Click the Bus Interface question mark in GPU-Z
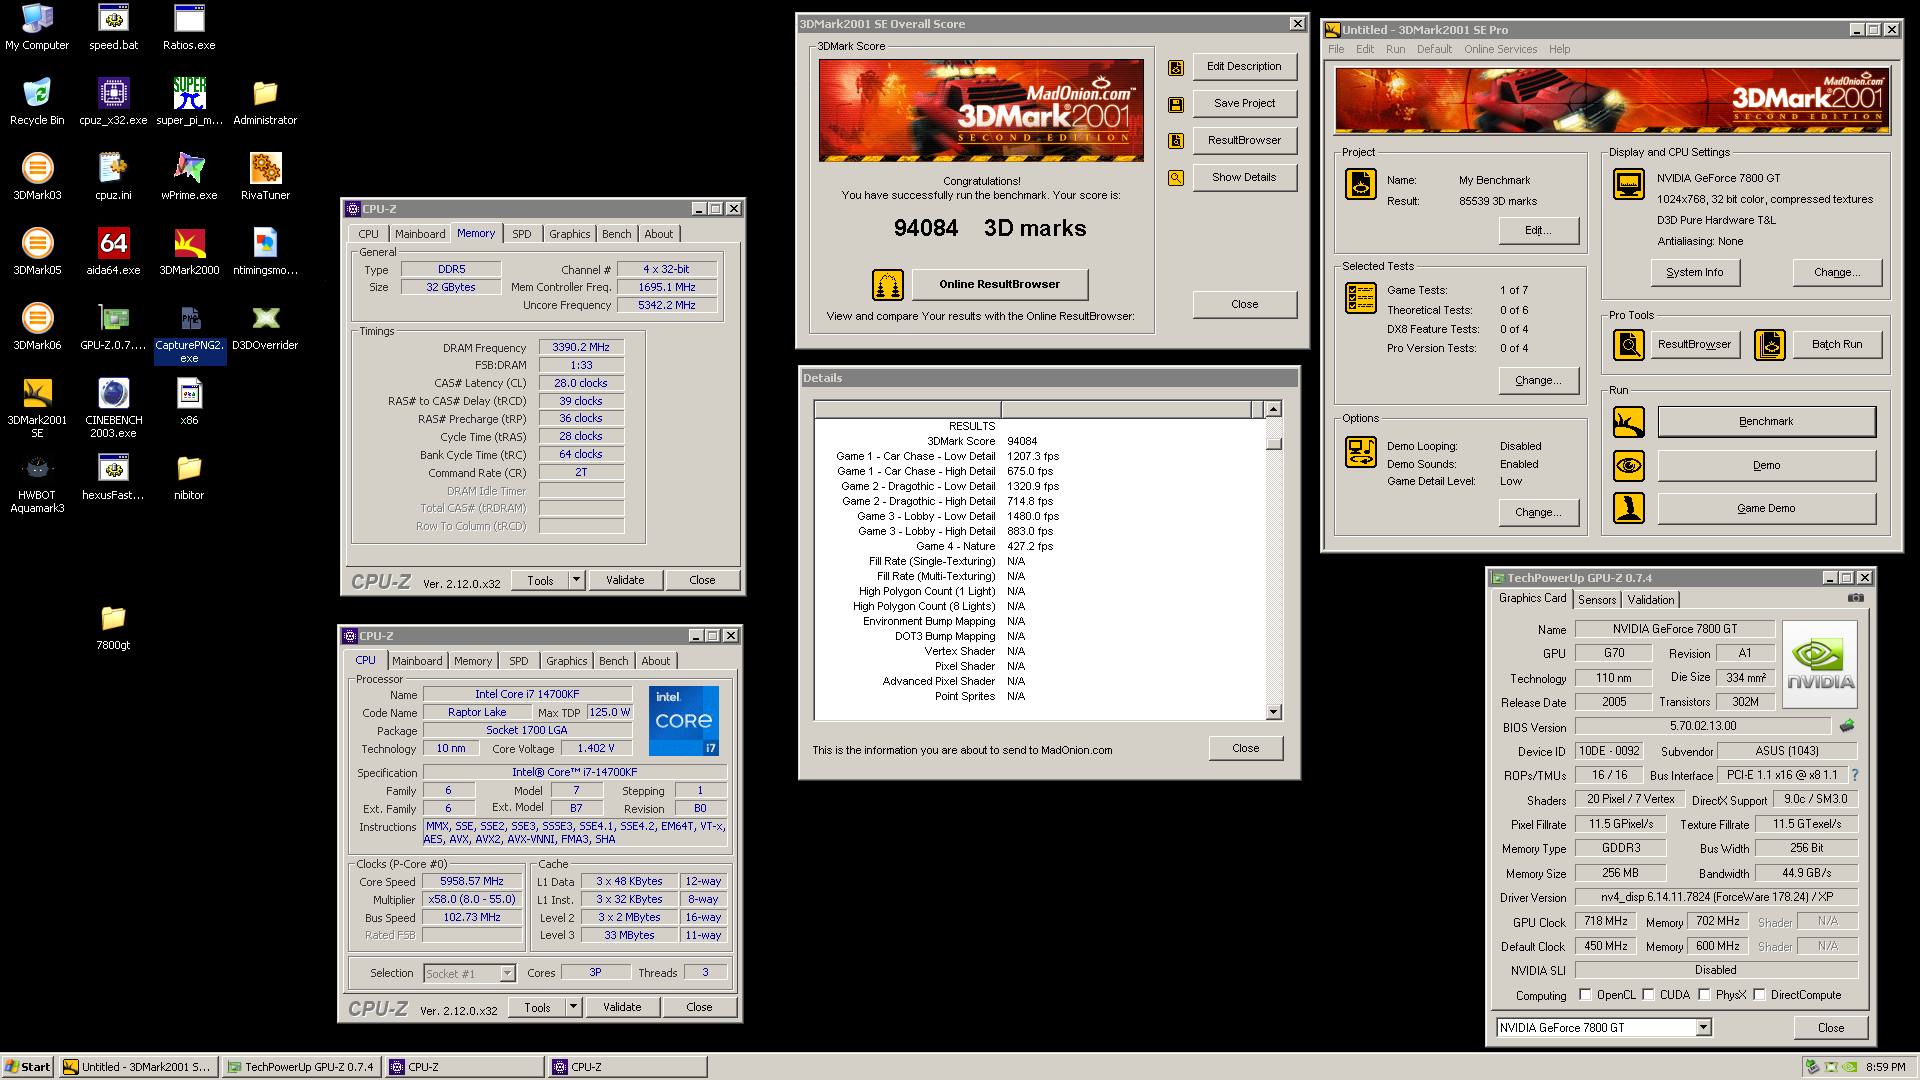Screen dimensions: 1920x1080 (1855, 775)
